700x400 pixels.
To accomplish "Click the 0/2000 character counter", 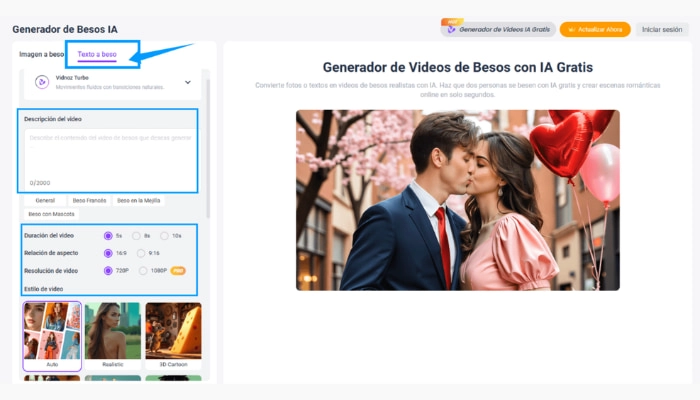I will [40, 183].
